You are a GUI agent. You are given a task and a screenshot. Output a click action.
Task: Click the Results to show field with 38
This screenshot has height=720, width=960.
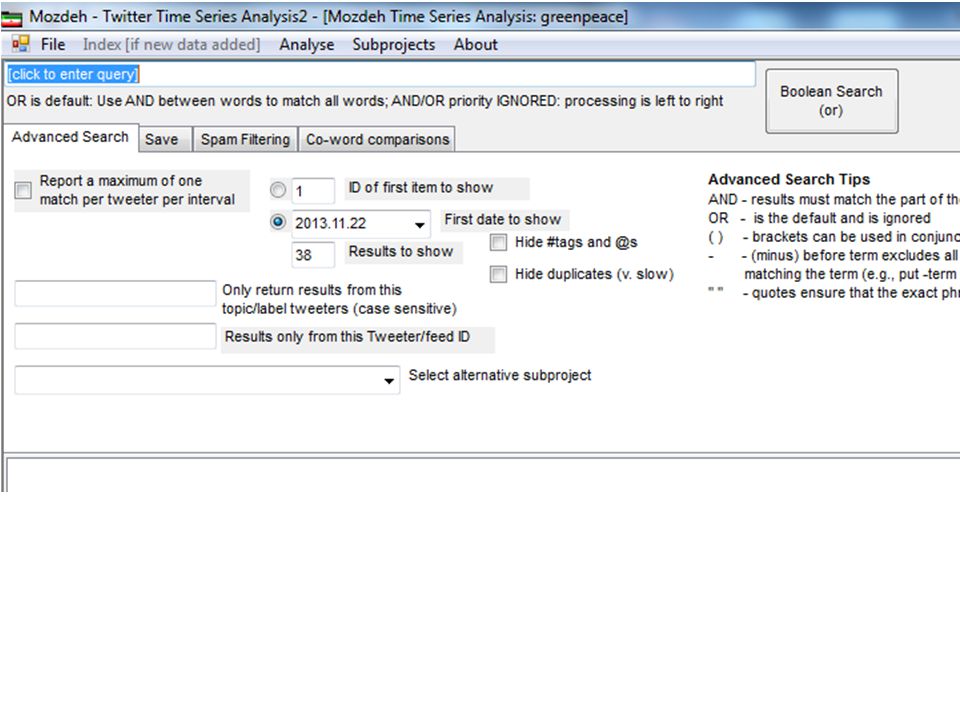coord(313,255)
